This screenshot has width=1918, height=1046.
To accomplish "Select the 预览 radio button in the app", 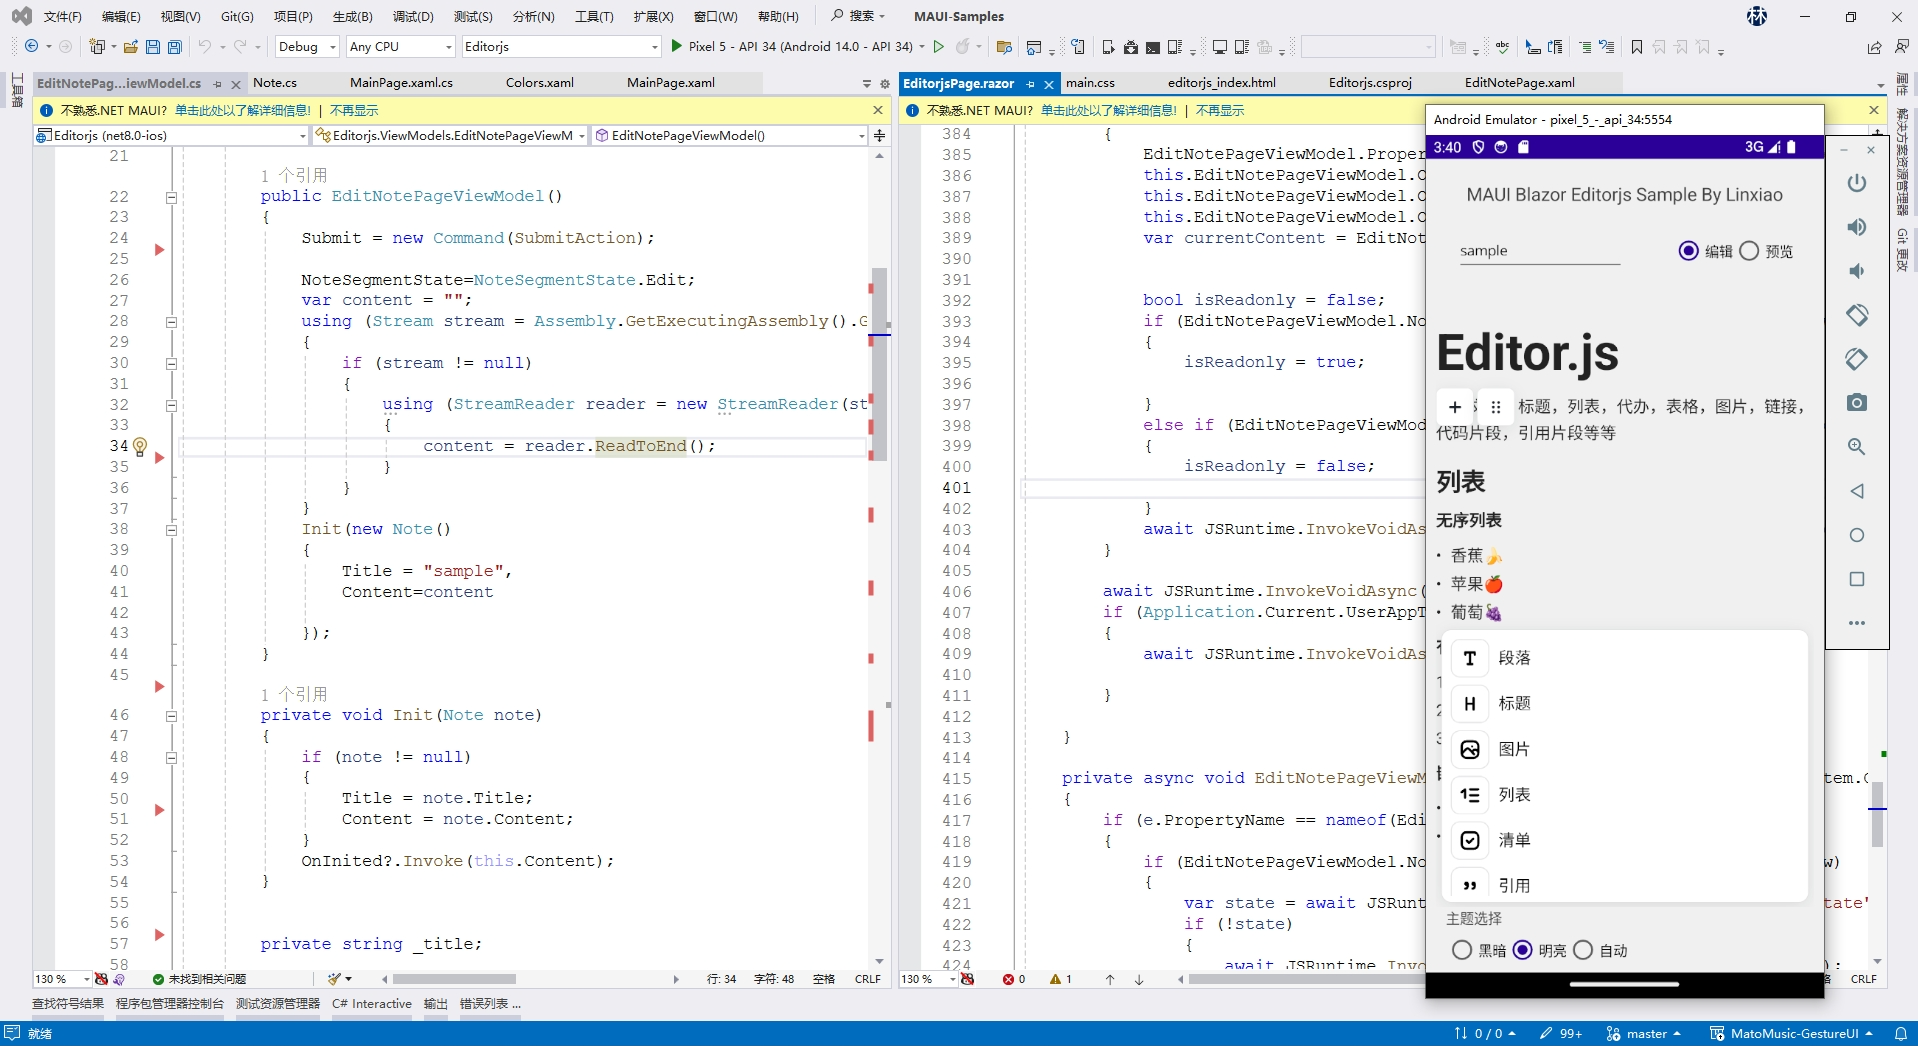I will (x=1748, y=251).
